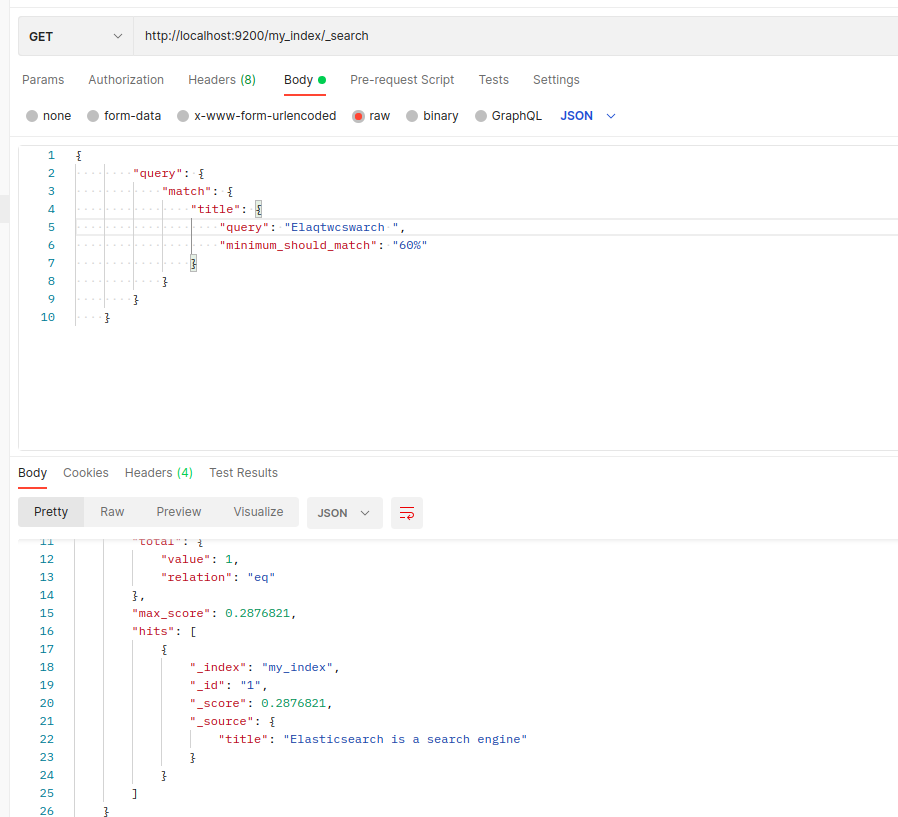Select the binary body type
898x817 pixels.
(x=432, y=116)
